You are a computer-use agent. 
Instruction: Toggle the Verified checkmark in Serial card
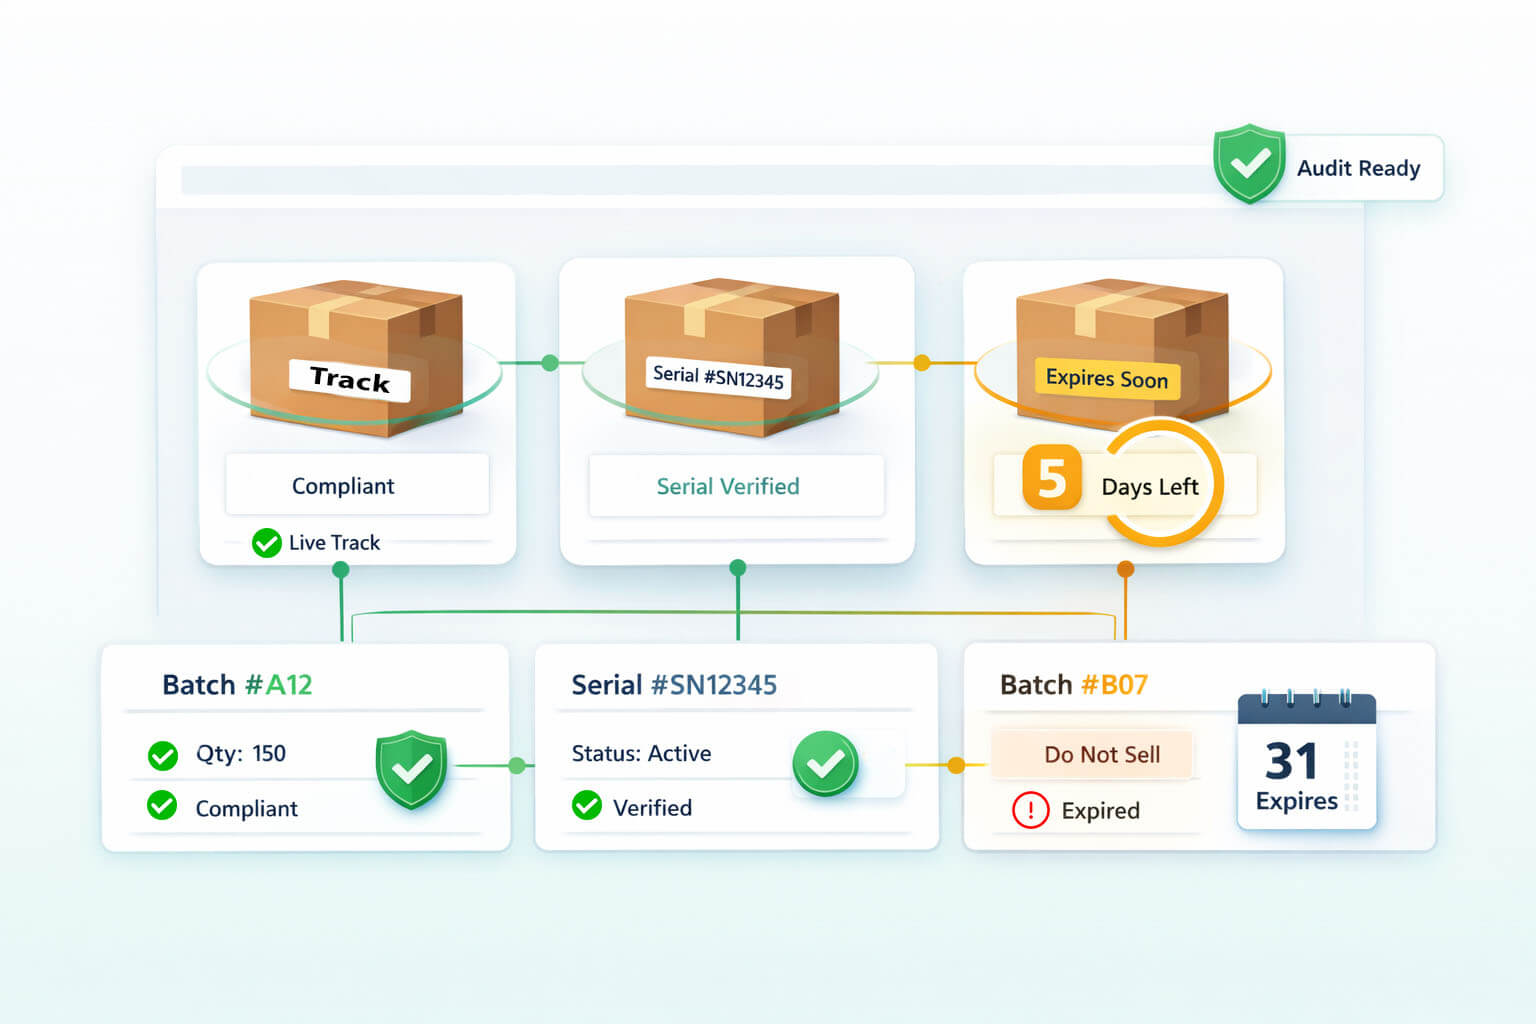[x=587, y=806]
